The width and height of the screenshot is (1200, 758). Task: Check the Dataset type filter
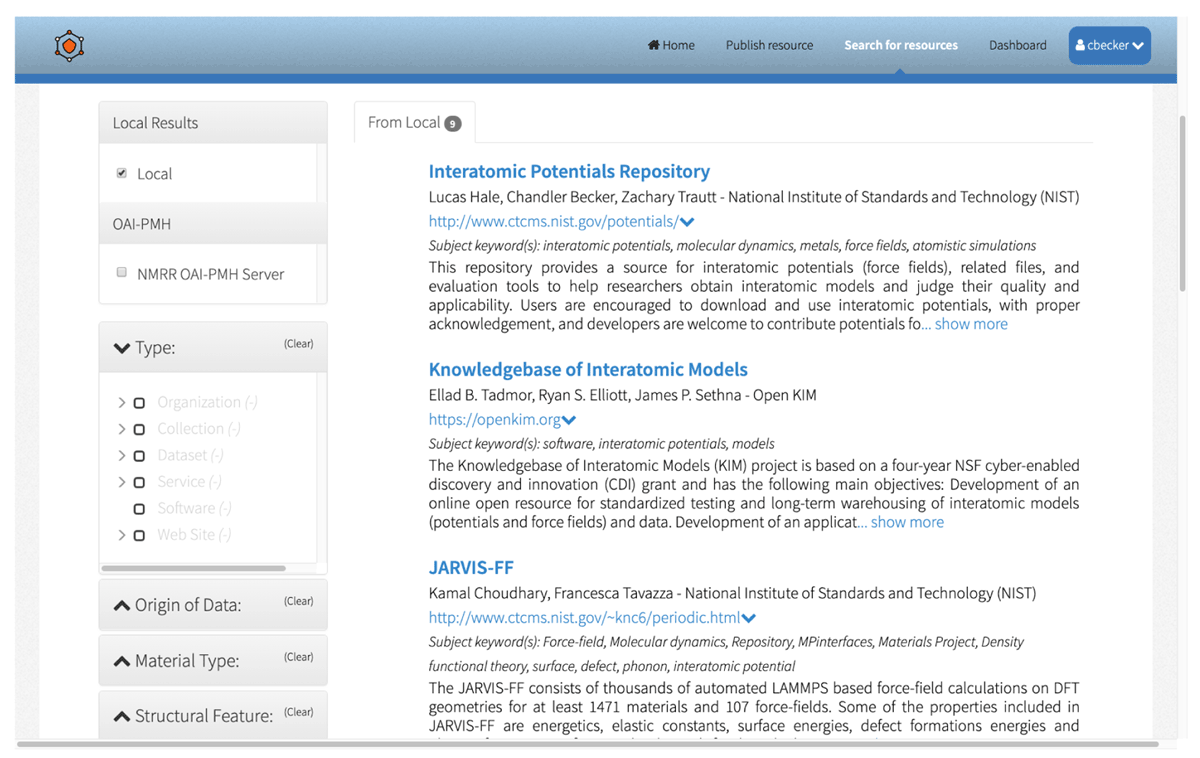[139, 456]
